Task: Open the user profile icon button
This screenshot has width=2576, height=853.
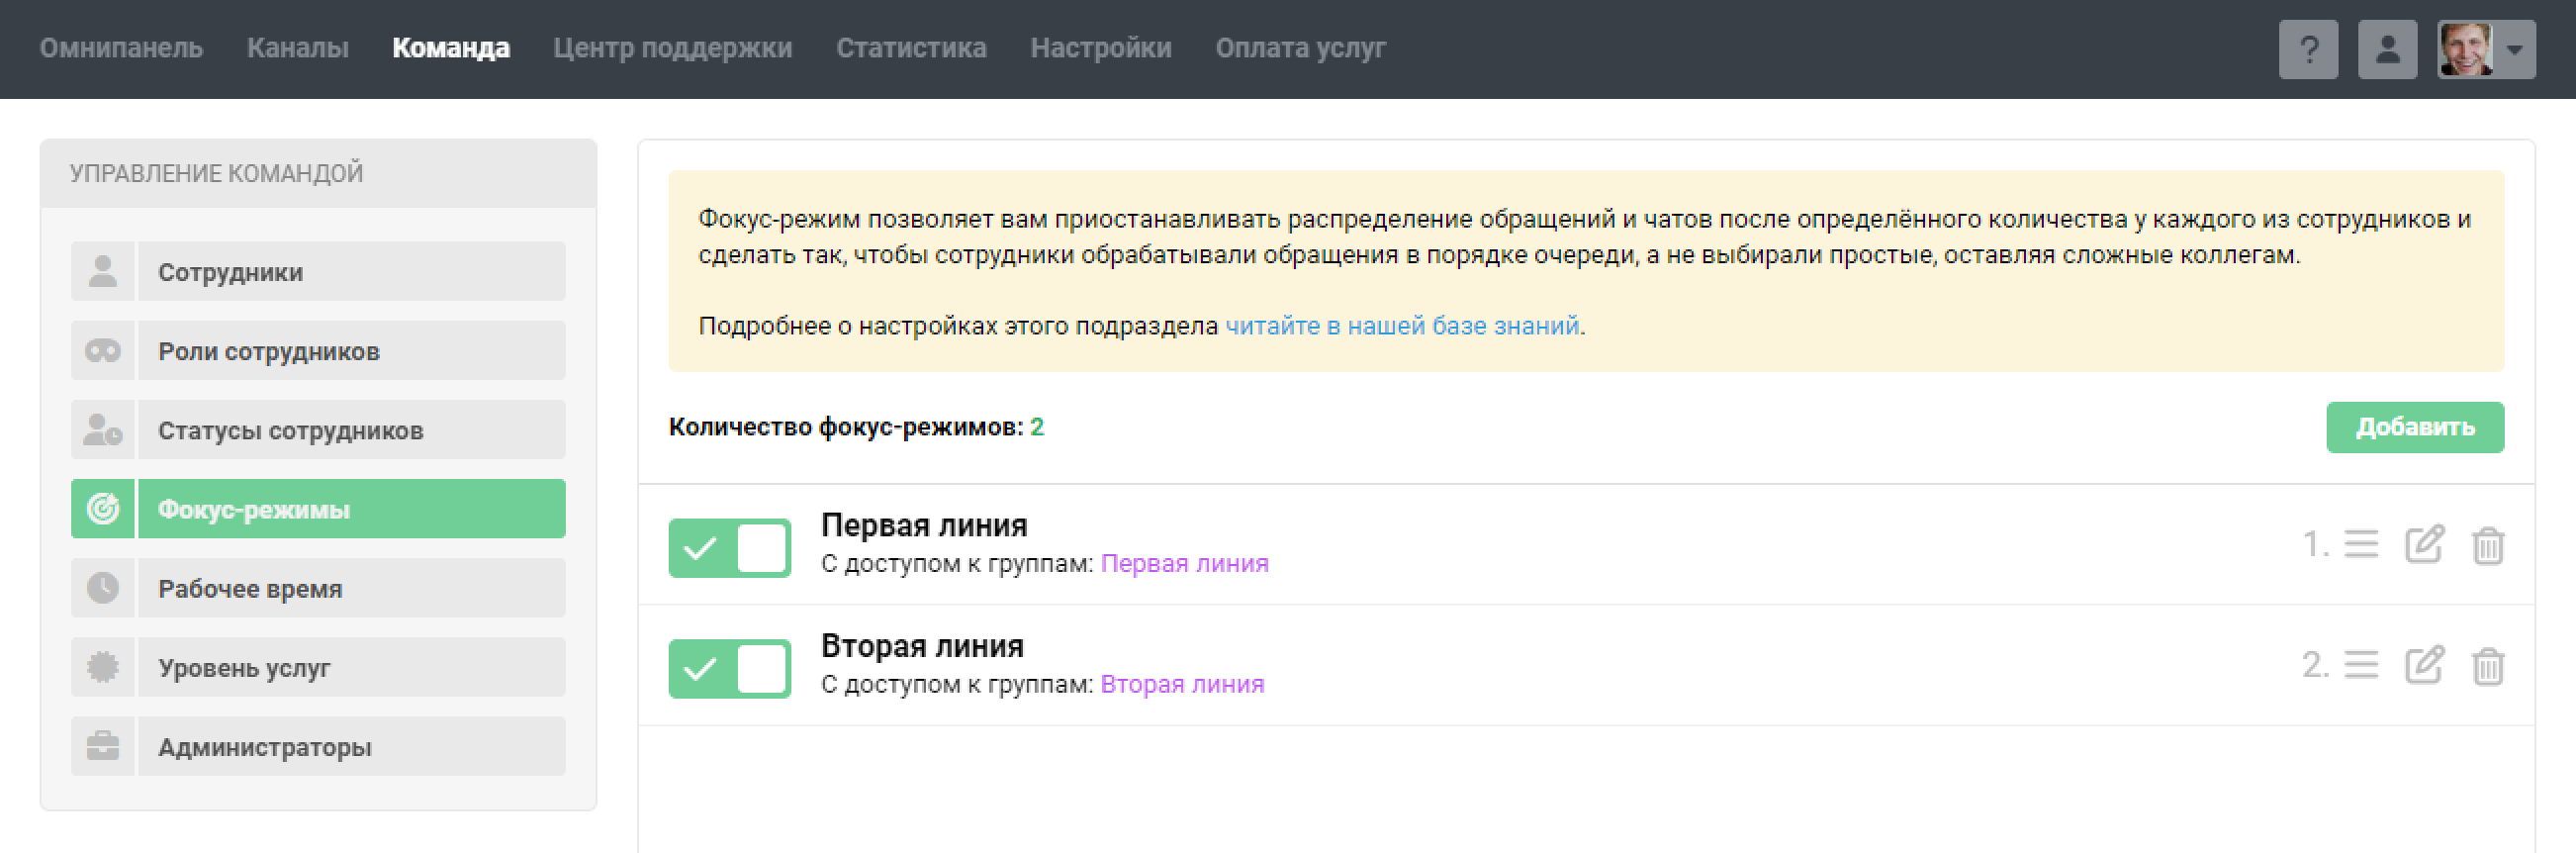Action: tap(2386, 49)
